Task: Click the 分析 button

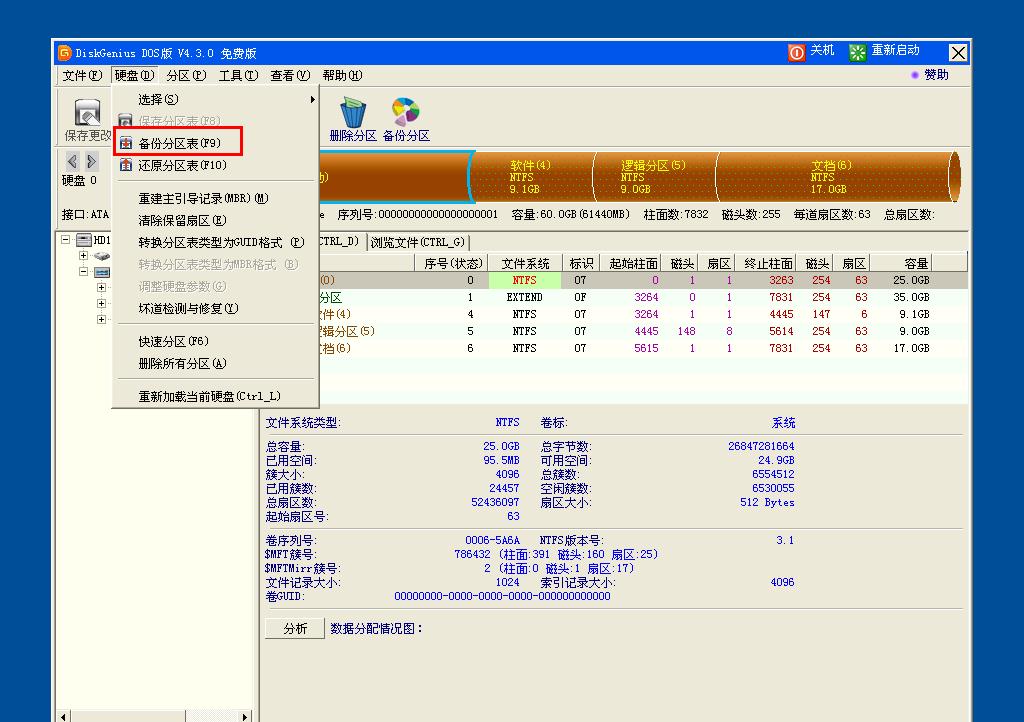Action: tap(295, 628)
